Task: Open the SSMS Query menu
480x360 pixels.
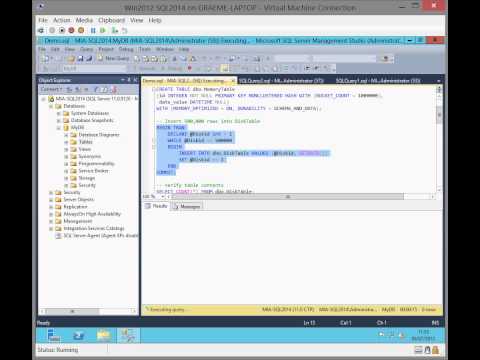Action: tap(86, 49)
